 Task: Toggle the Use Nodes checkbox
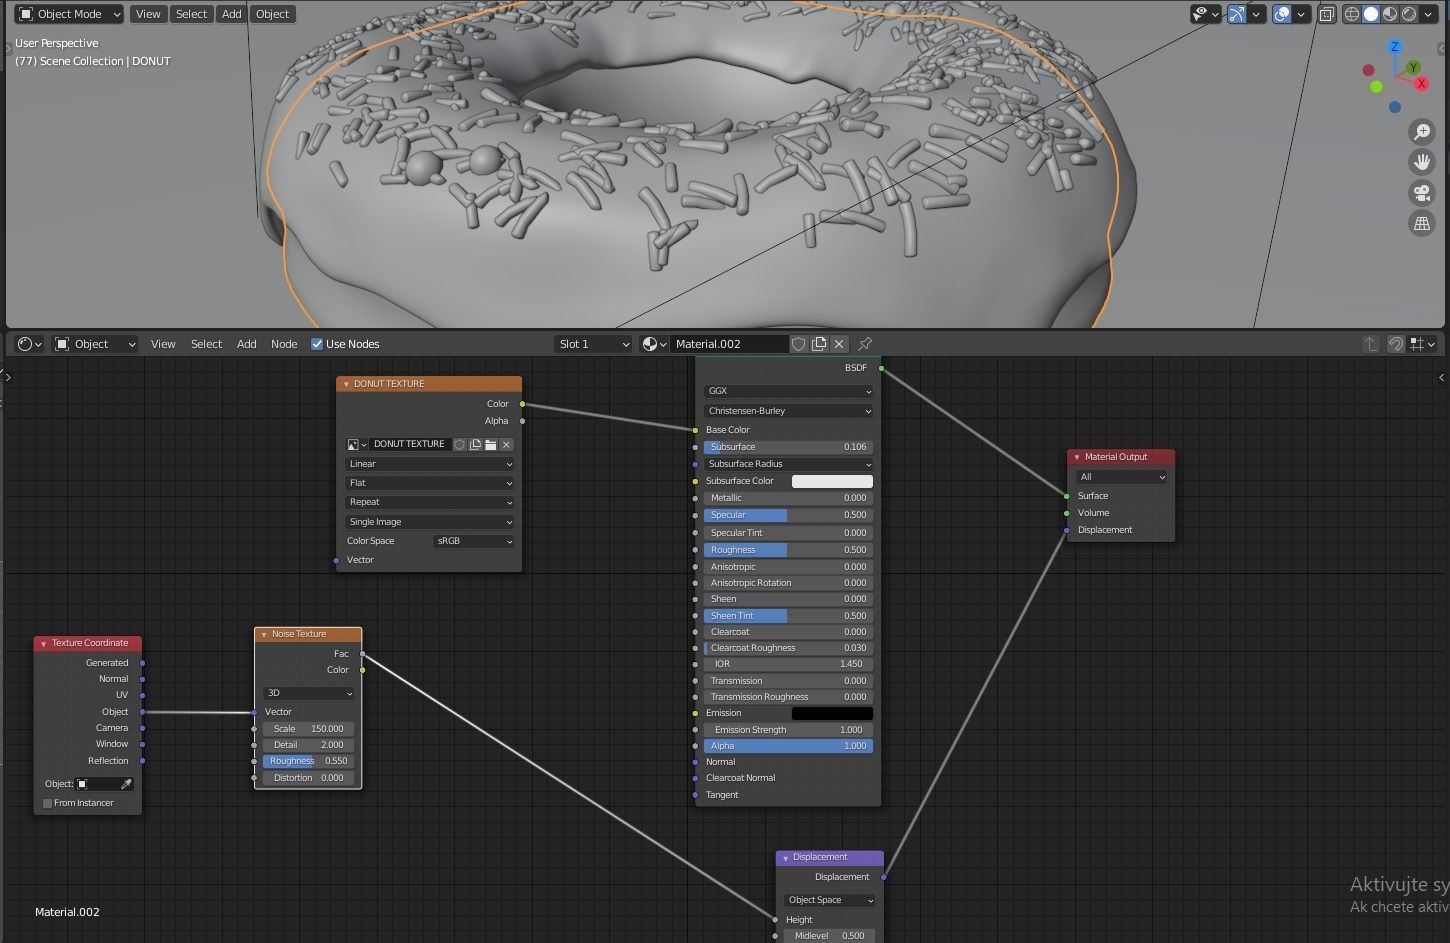pyautogui.click(x=317, y=344)
